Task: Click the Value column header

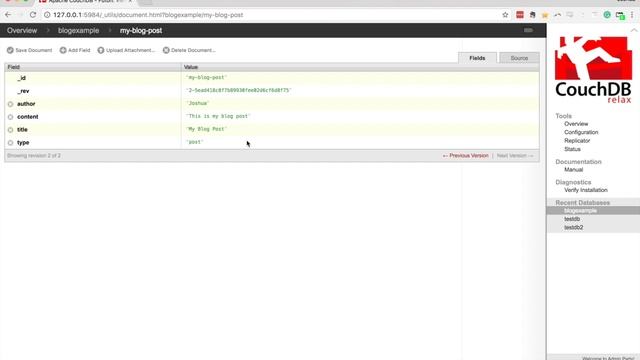Action: (360, 67)
